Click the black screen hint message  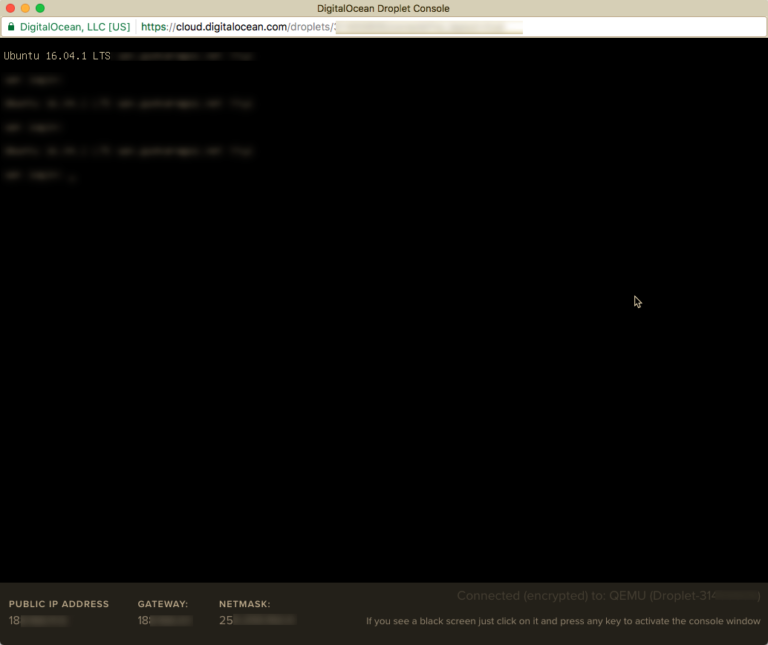[563, 621]
